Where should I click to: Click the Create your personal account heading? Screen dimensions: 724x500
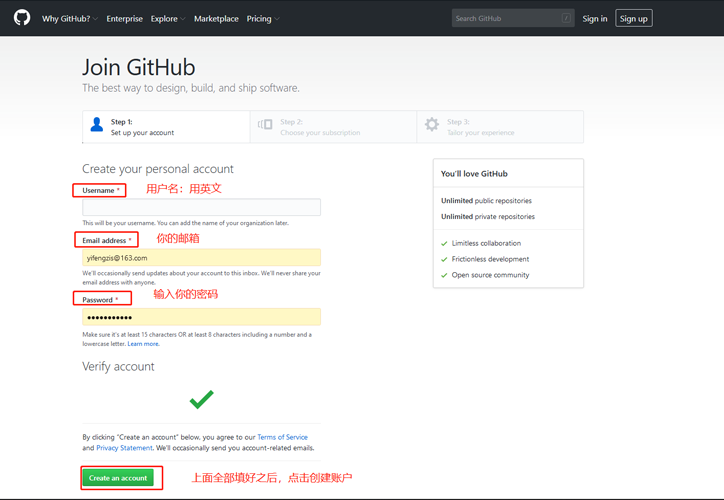point(158,169)
